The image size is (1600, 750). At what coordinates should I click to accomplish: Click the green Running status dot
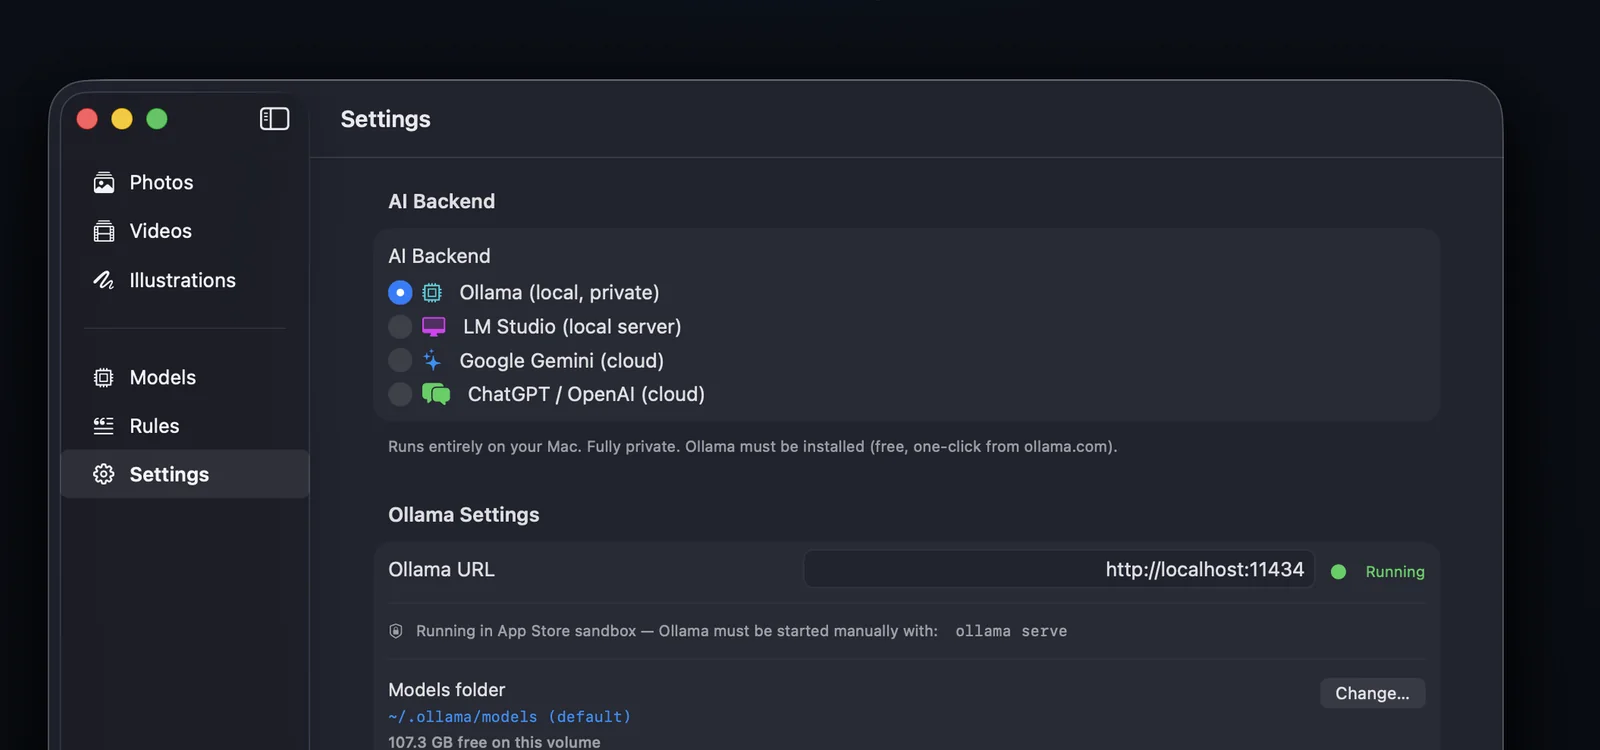coord(1339,572)
